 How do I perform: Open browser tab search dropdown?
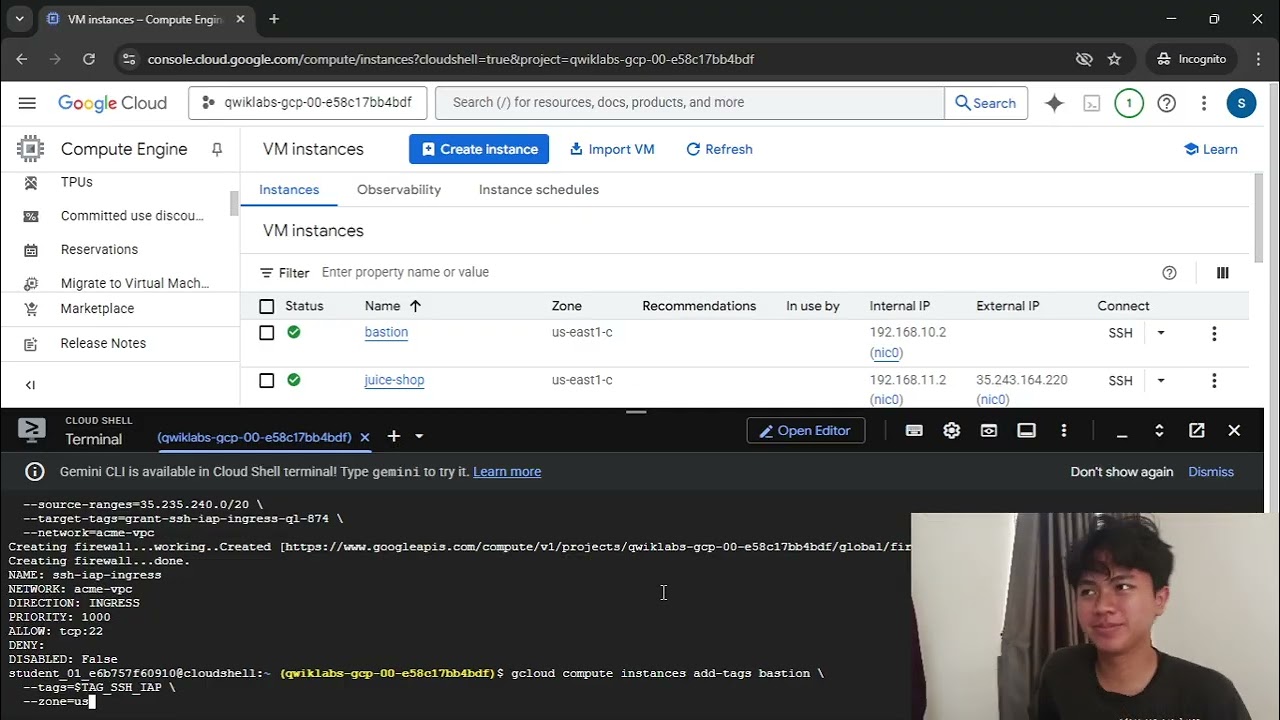(x=19, y=19)
